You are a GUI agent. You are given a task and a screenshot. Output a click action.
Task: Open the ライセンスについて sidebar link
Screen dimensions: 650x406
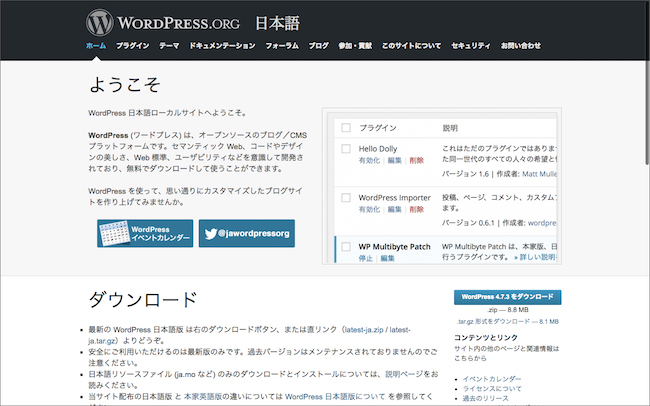coord(492,389)
